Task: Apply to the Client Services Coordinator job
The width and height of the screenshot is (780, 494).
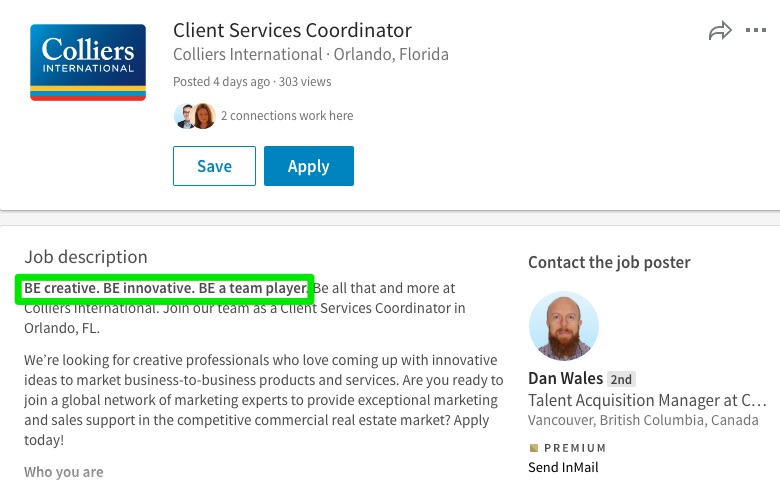Action: [x=309, y=166]
